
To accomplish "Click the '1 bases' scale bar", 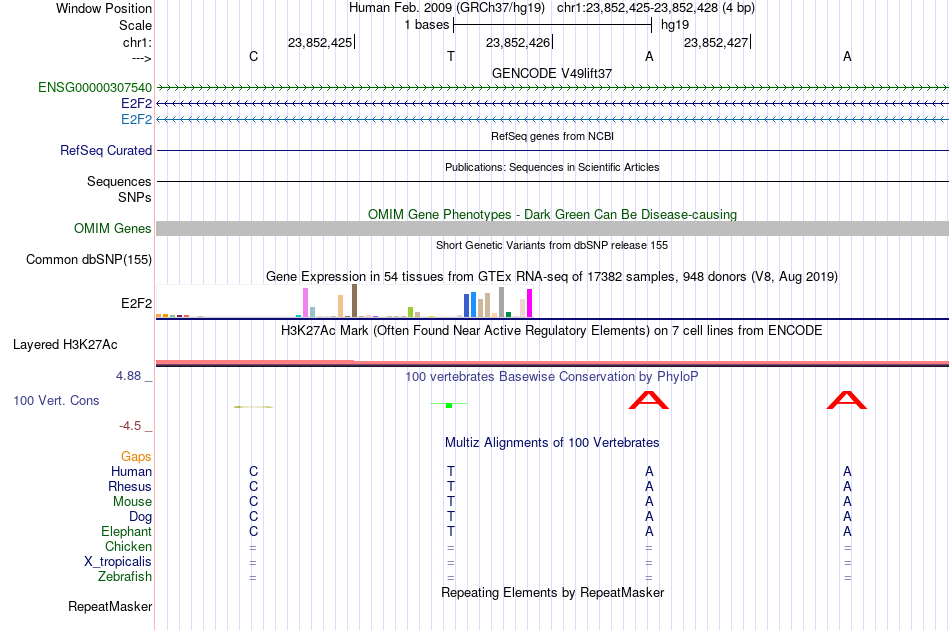I will click(x=553, y=25).
